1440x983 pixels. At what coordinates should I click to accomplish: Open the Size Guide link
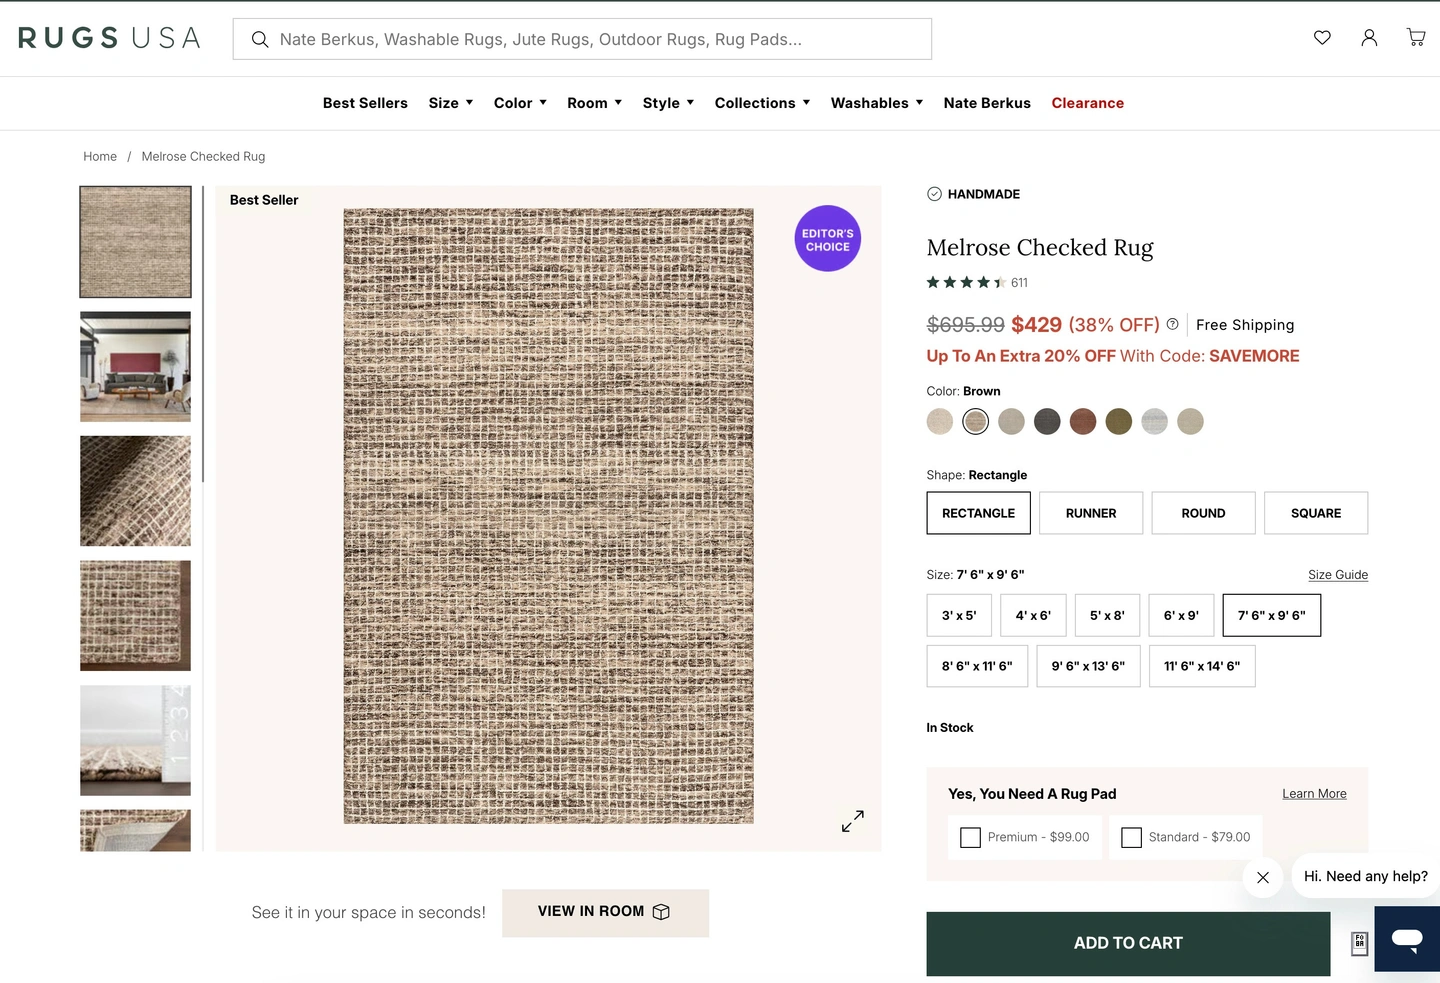(x=1337, y=575)
